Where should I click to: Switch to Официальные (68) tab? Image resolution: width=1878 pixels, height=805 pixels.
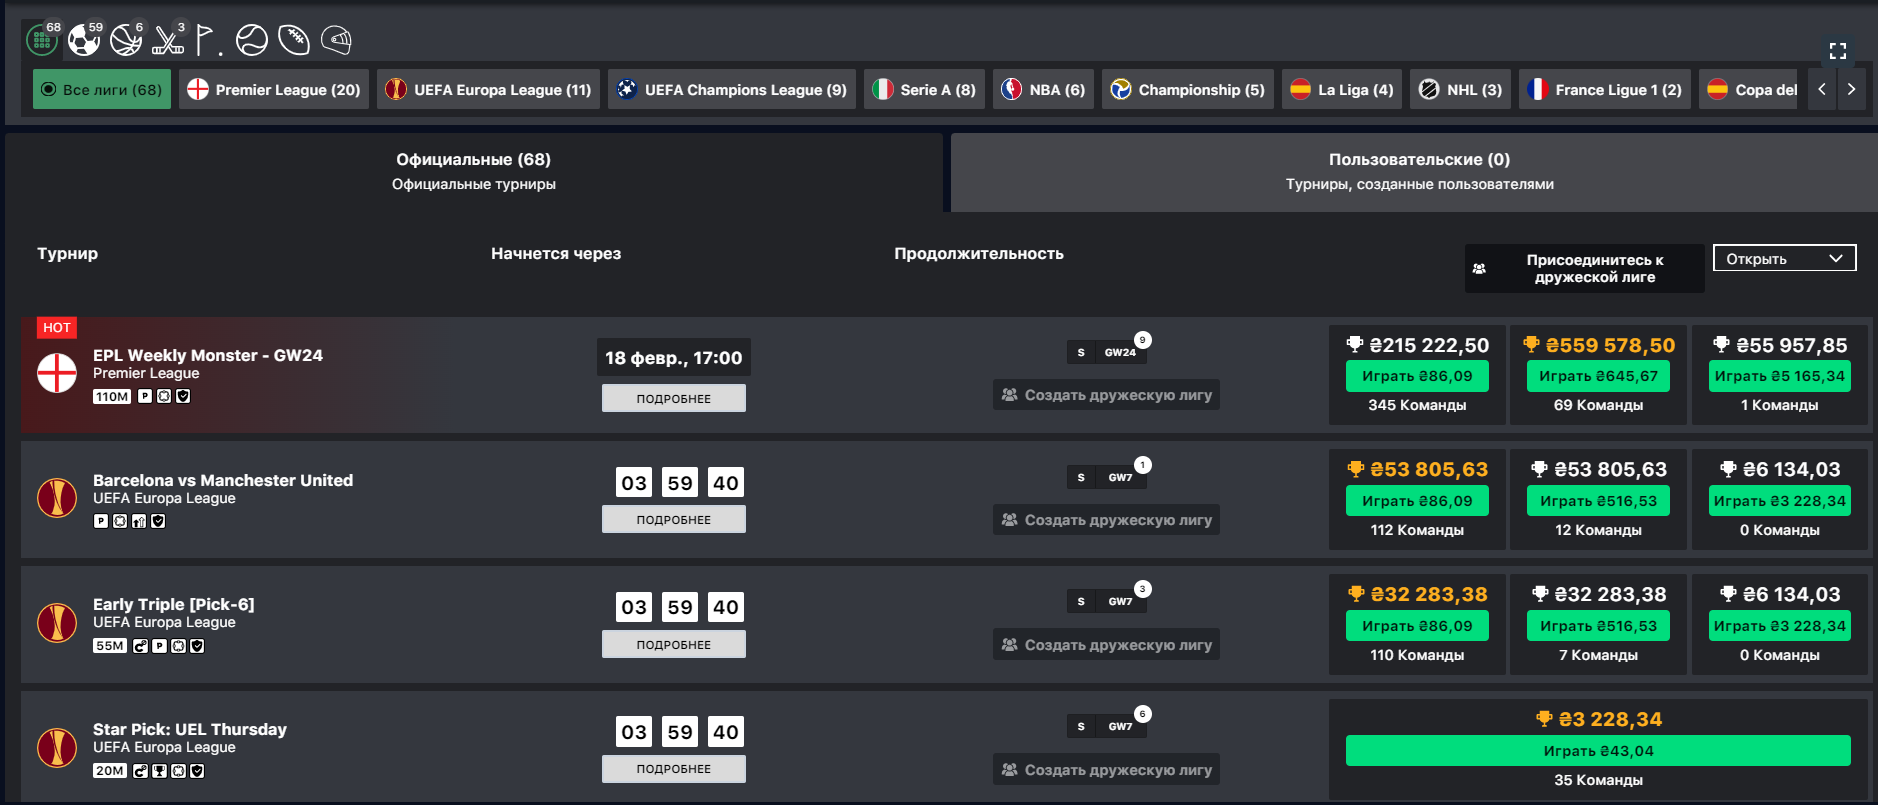tap(474, 172)
